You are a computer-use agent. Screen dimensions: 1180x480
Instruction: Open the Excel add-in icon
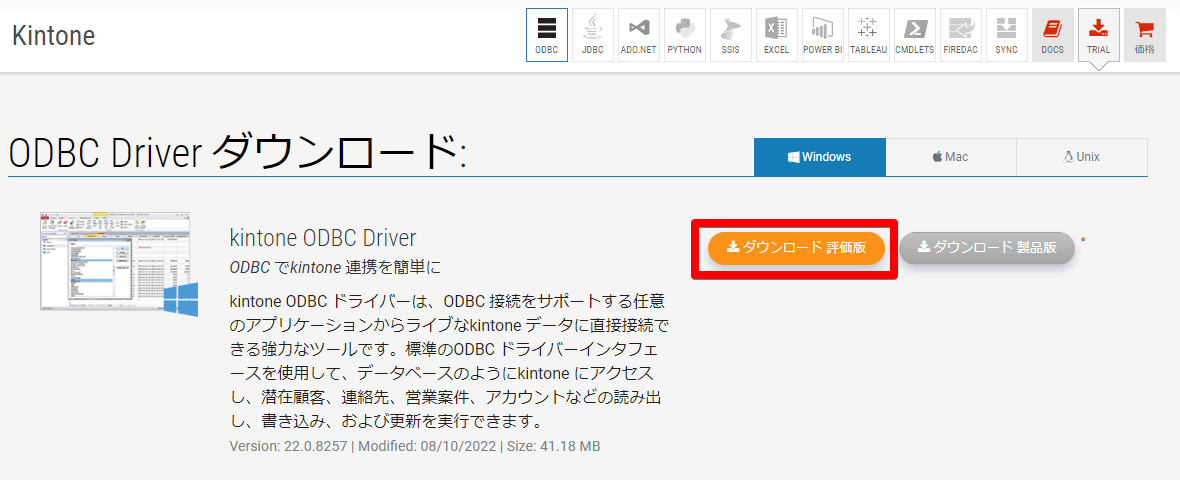click(776, 35)
